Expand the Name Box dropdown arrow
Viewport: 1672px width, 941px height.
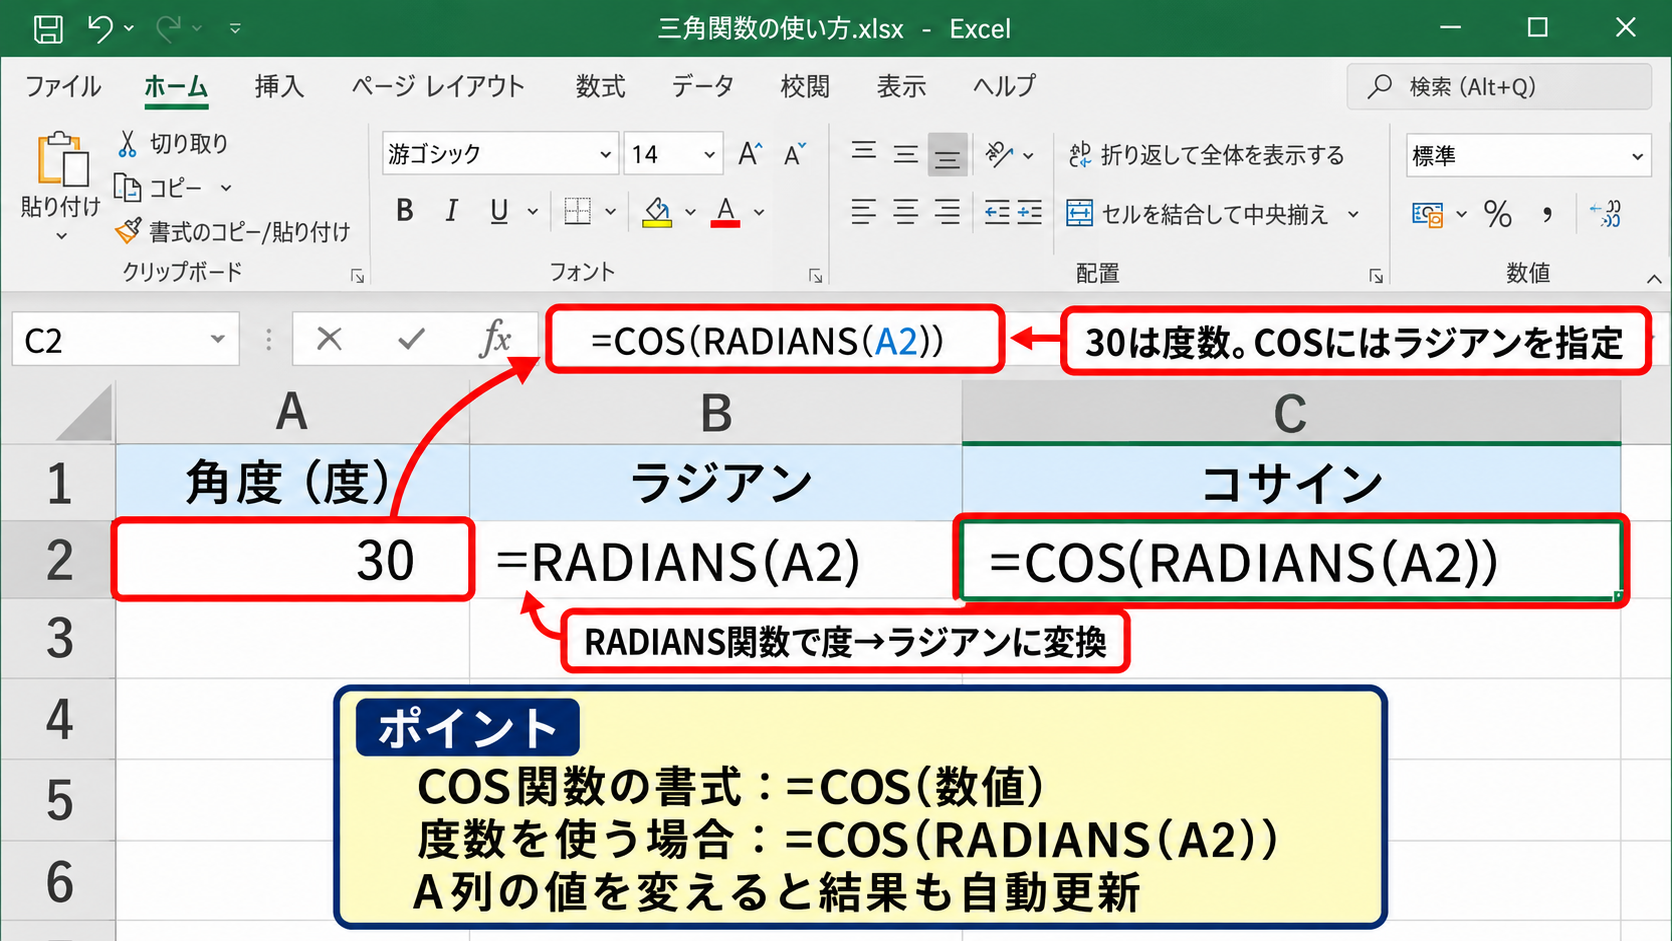click(217, 339)
